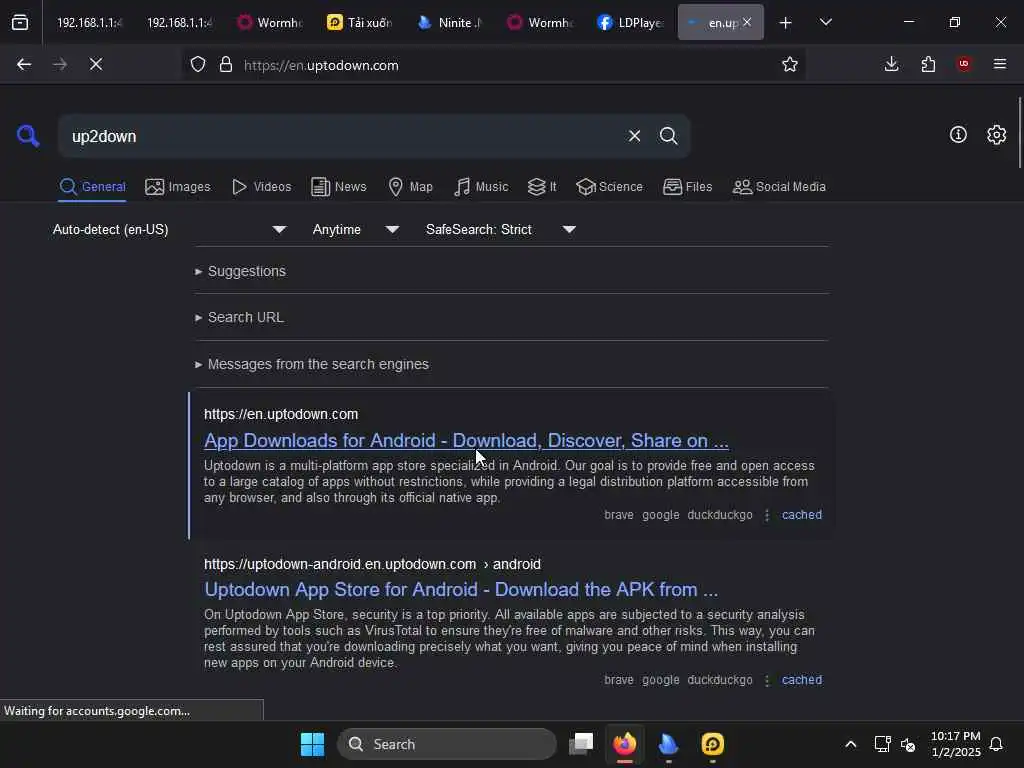Clear the up2down search query

[634, 136]
